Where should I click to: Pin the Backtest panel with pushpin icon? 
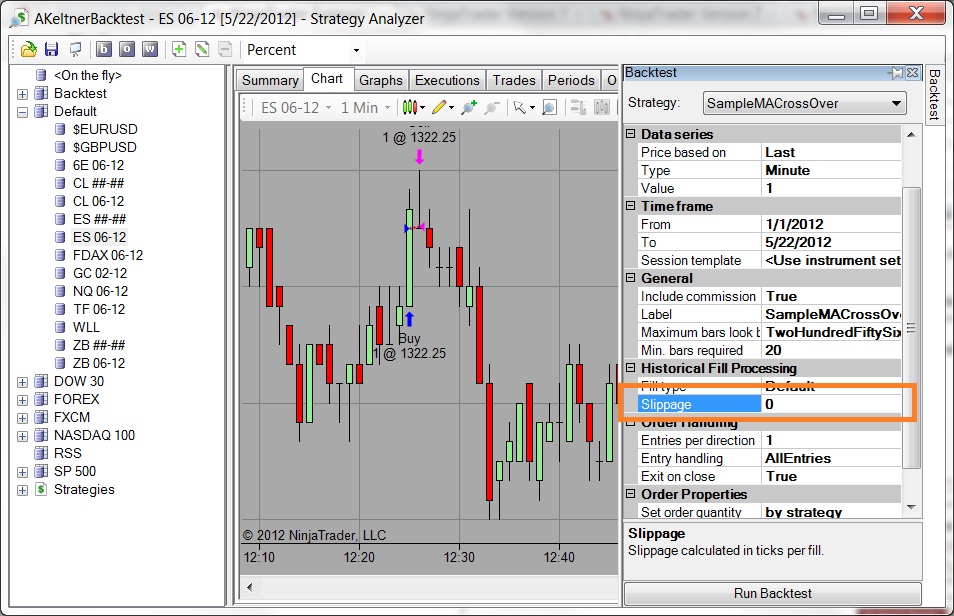tap(896, 73)
